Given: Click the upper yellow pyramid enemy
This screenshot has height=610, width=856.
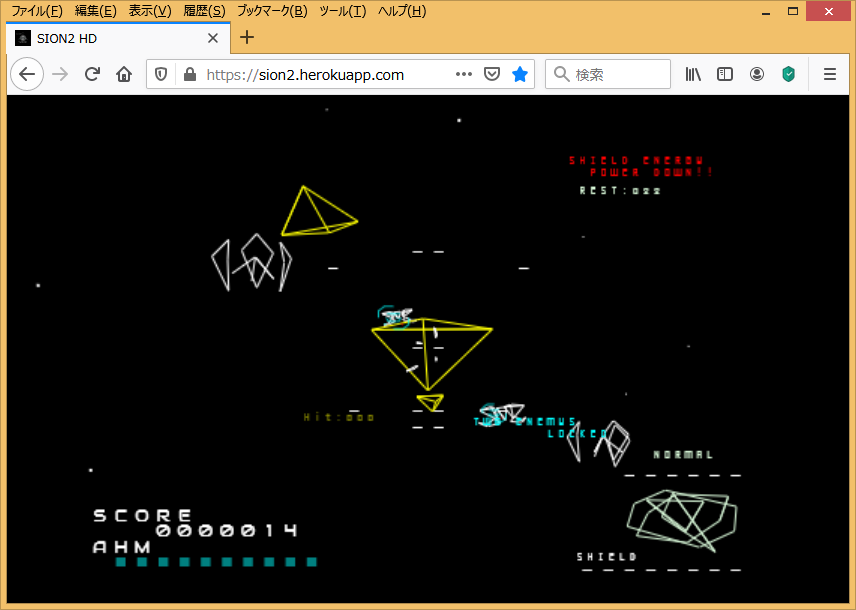Looking at the screenshot, I should pos(319,211).
